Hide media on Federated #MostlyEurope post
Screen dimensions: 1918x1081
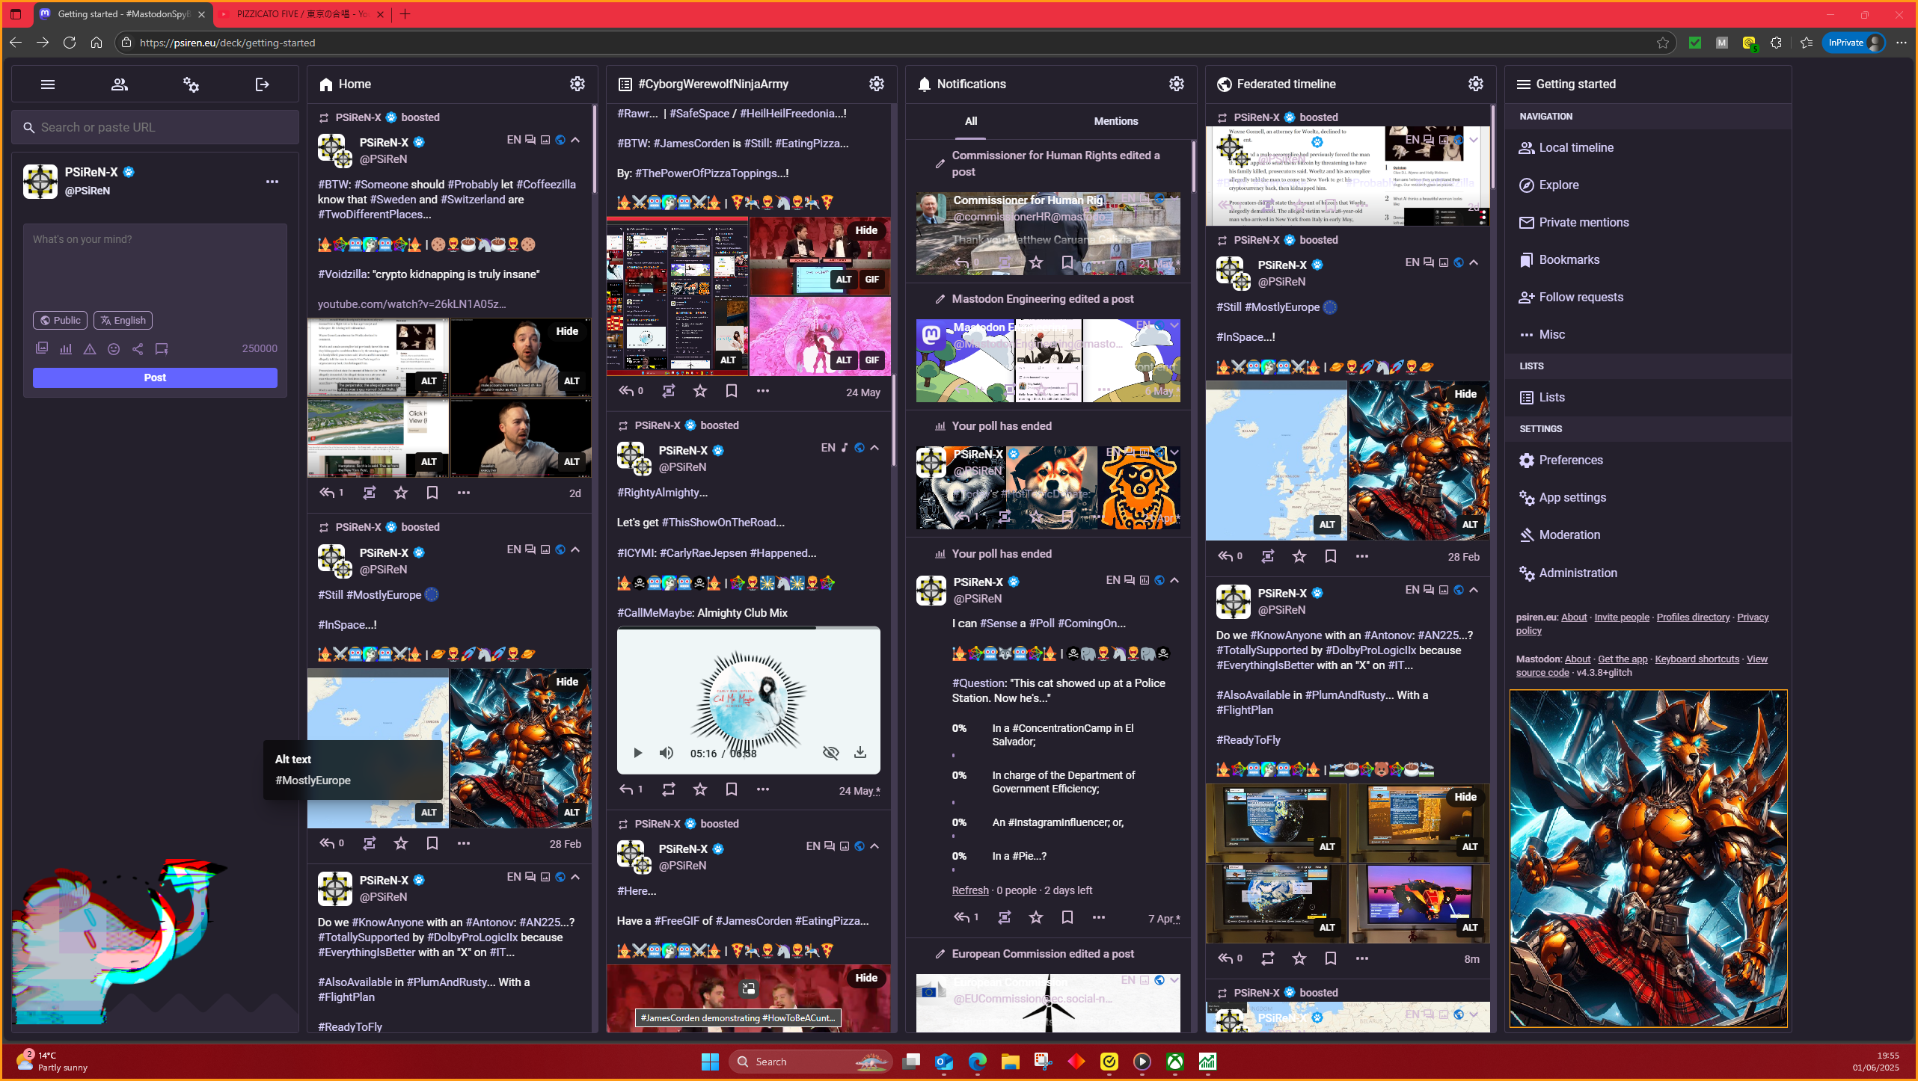[1465, 394]
